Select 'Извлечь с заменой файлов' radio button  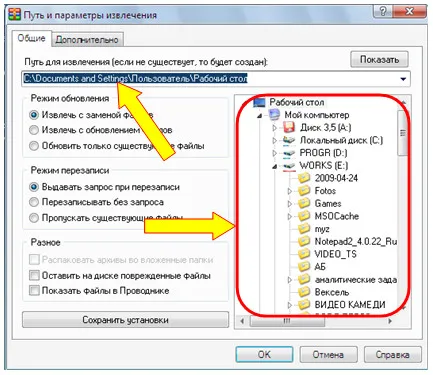(34, 115)
